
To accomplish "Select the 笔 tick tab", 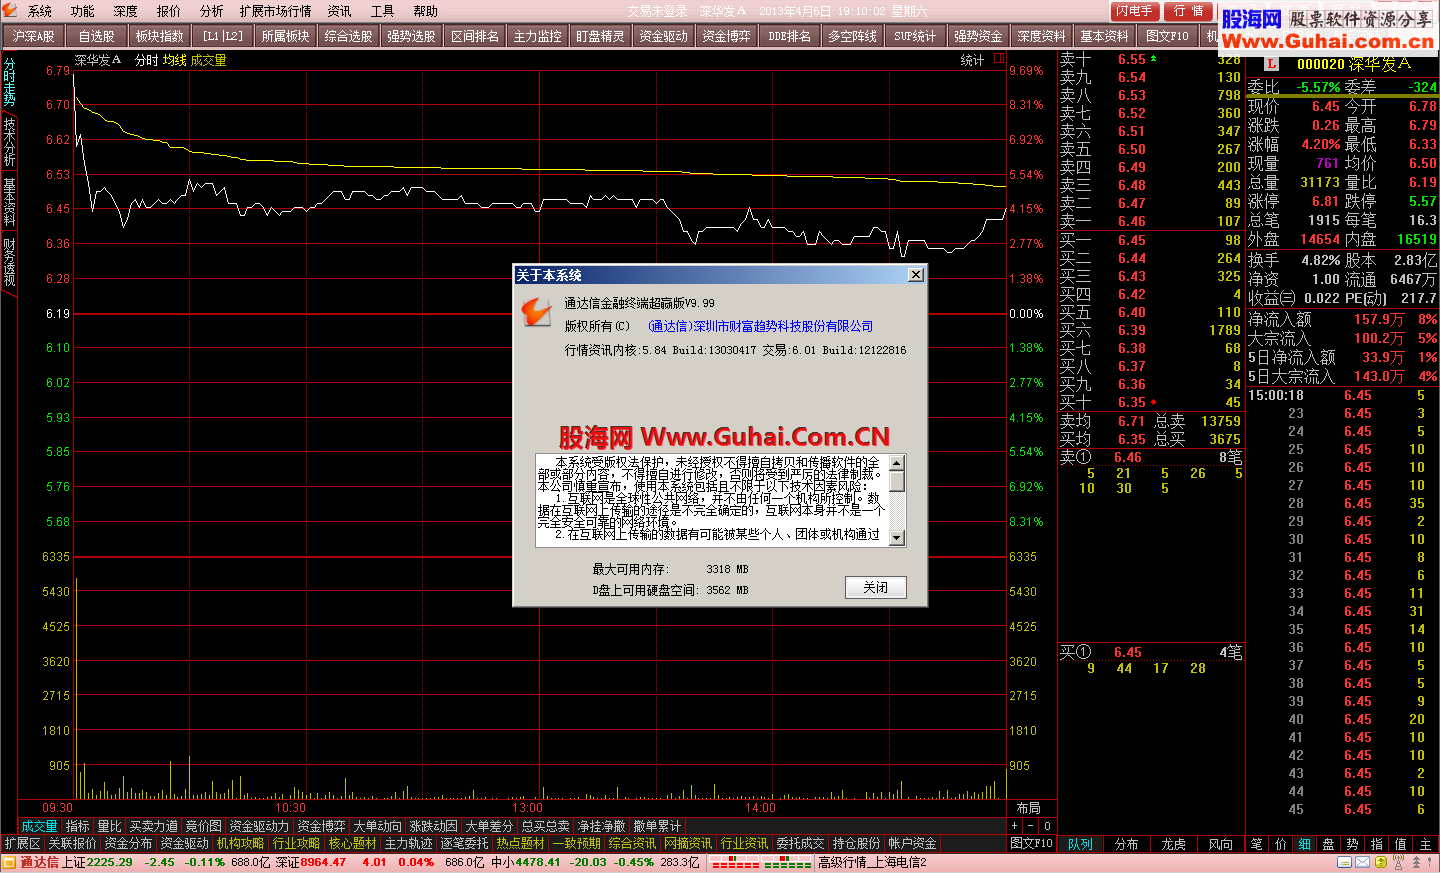I will 1256,844.
